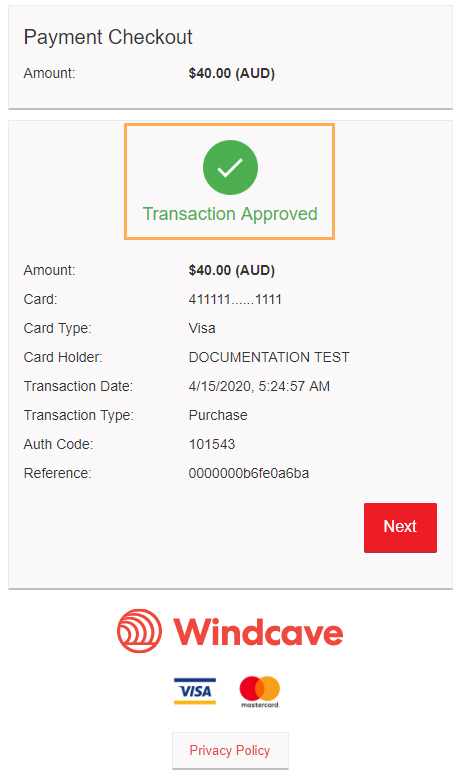
Task: Click the transaction date 4/15/2020 value
Action: pos(259,386)
